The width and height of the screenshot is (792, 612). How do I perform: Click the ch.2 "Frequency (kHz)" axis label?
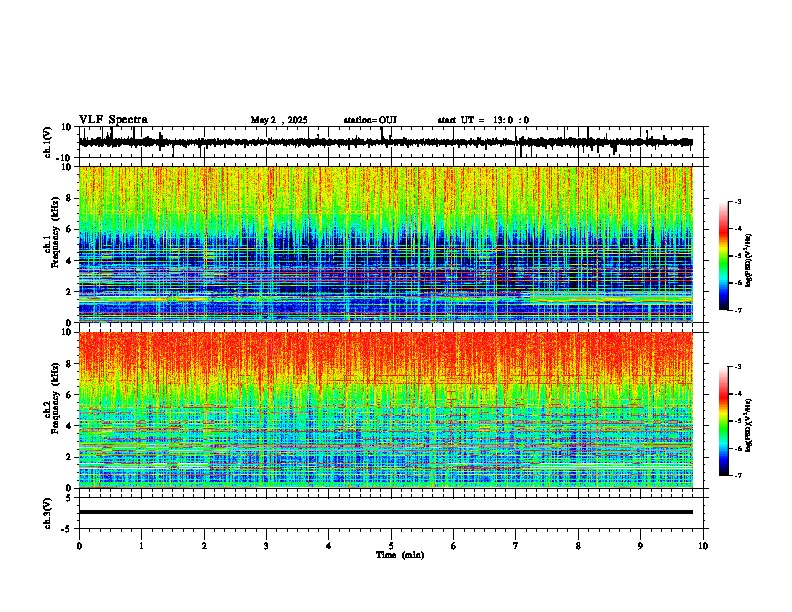click(55, 398)
